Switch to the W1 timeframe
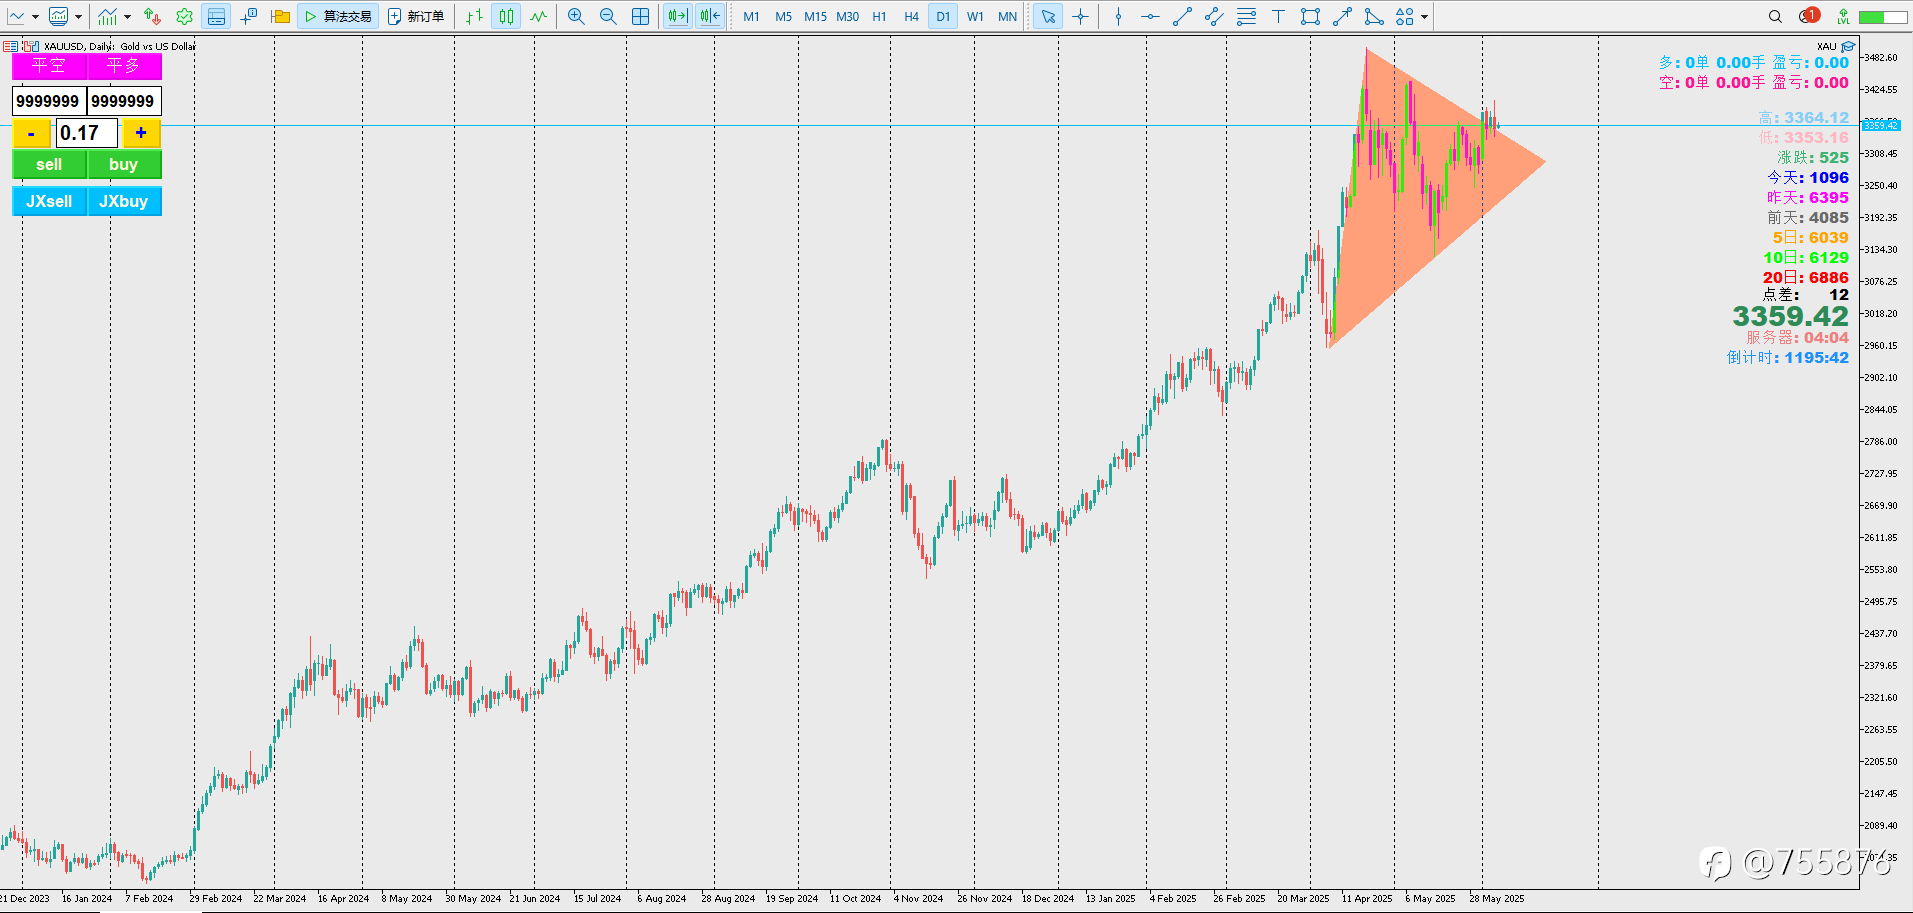The width and height of the screenshot is (1913, 913). pyautogui.click(x=975, y=16)
